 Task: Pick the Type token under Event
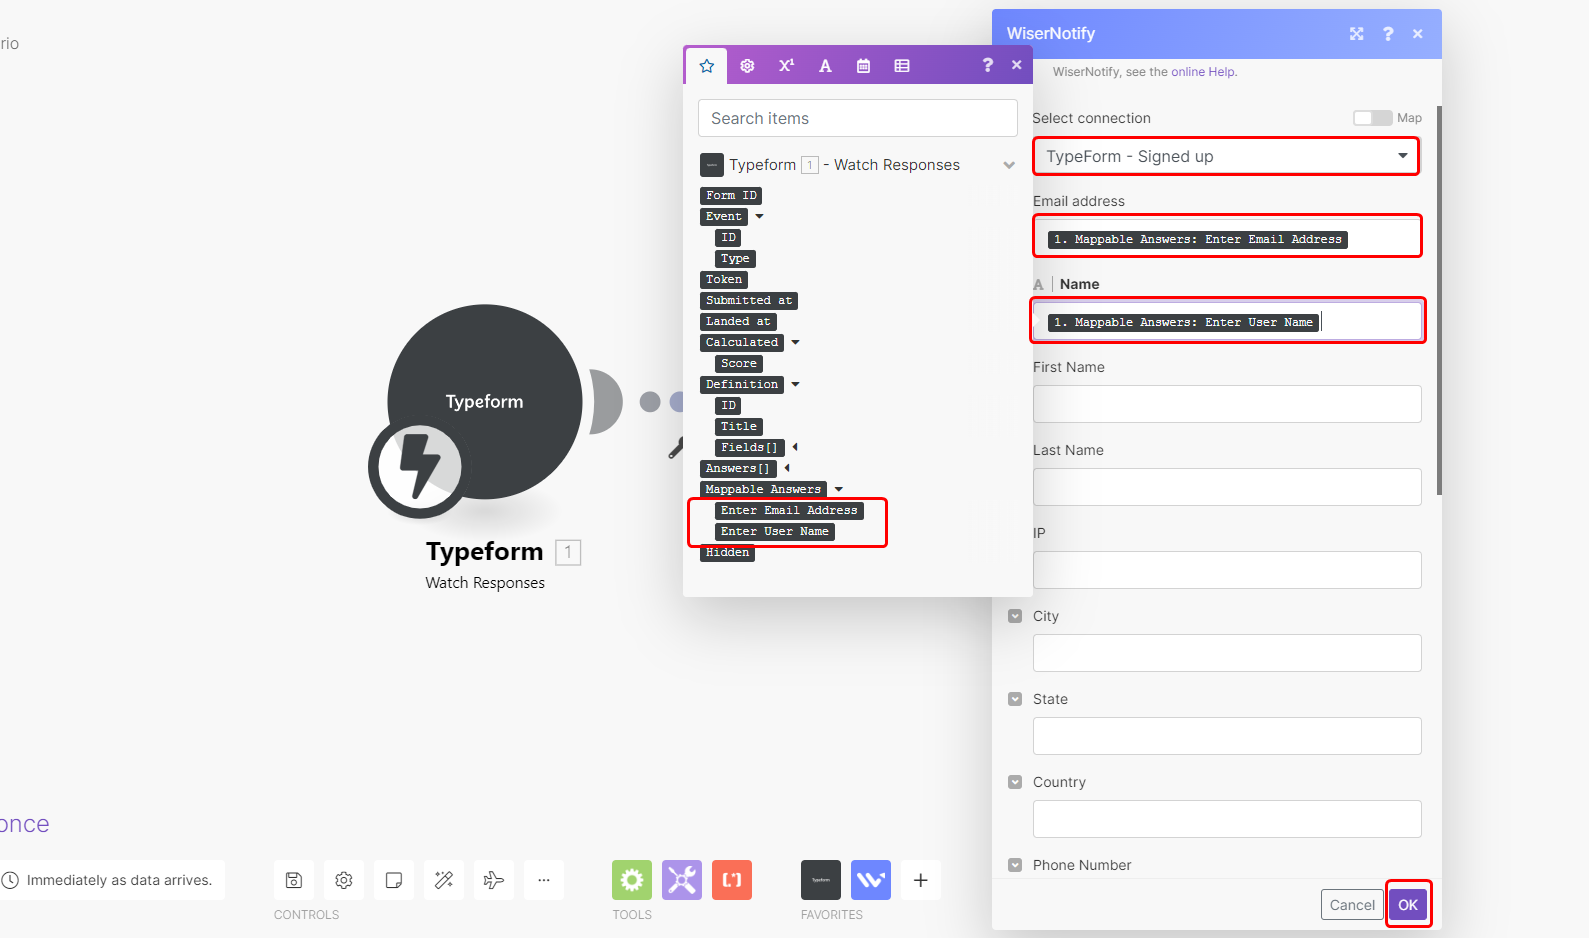pos(735,259)
